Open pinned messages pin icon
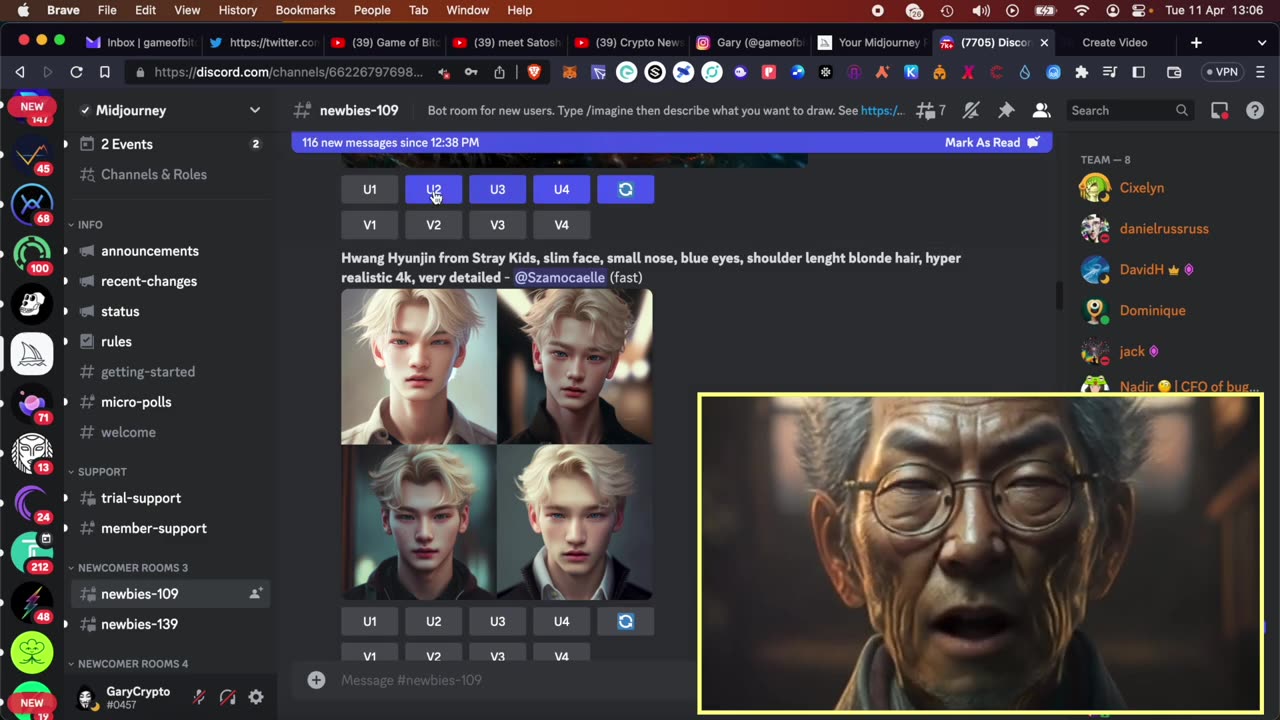1280x720 pixels. click(1006, 110)
